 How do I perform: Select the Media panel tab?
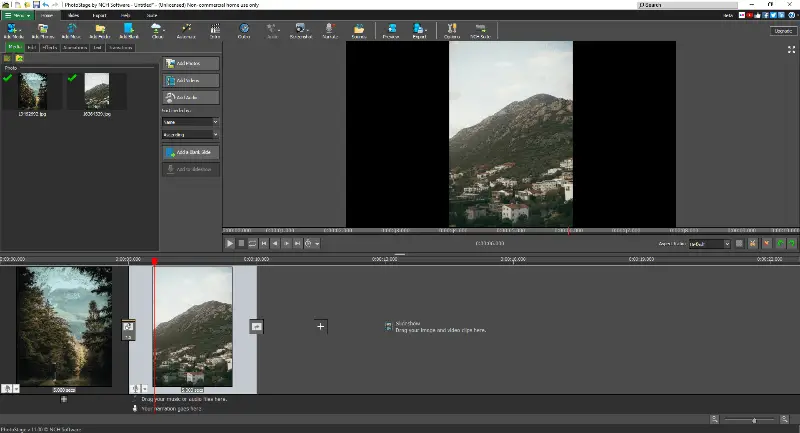coord(15,47)
